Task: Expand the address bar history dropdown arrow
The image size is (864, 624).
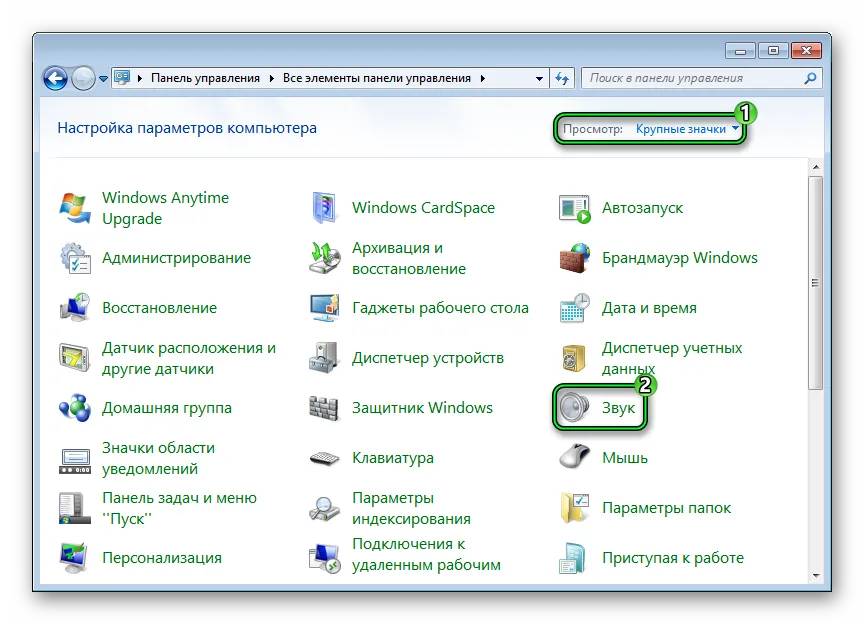Action: coord(540,78)
